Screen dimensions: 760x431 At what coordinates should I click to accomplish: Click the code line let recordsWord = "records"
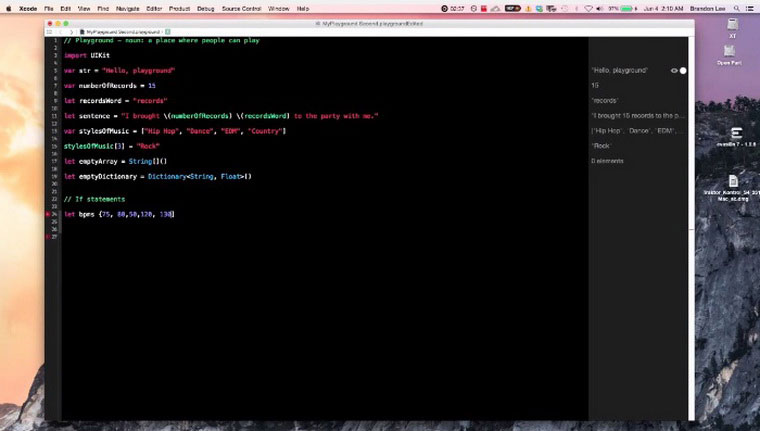pyautogui.click(x=115, y=101)
